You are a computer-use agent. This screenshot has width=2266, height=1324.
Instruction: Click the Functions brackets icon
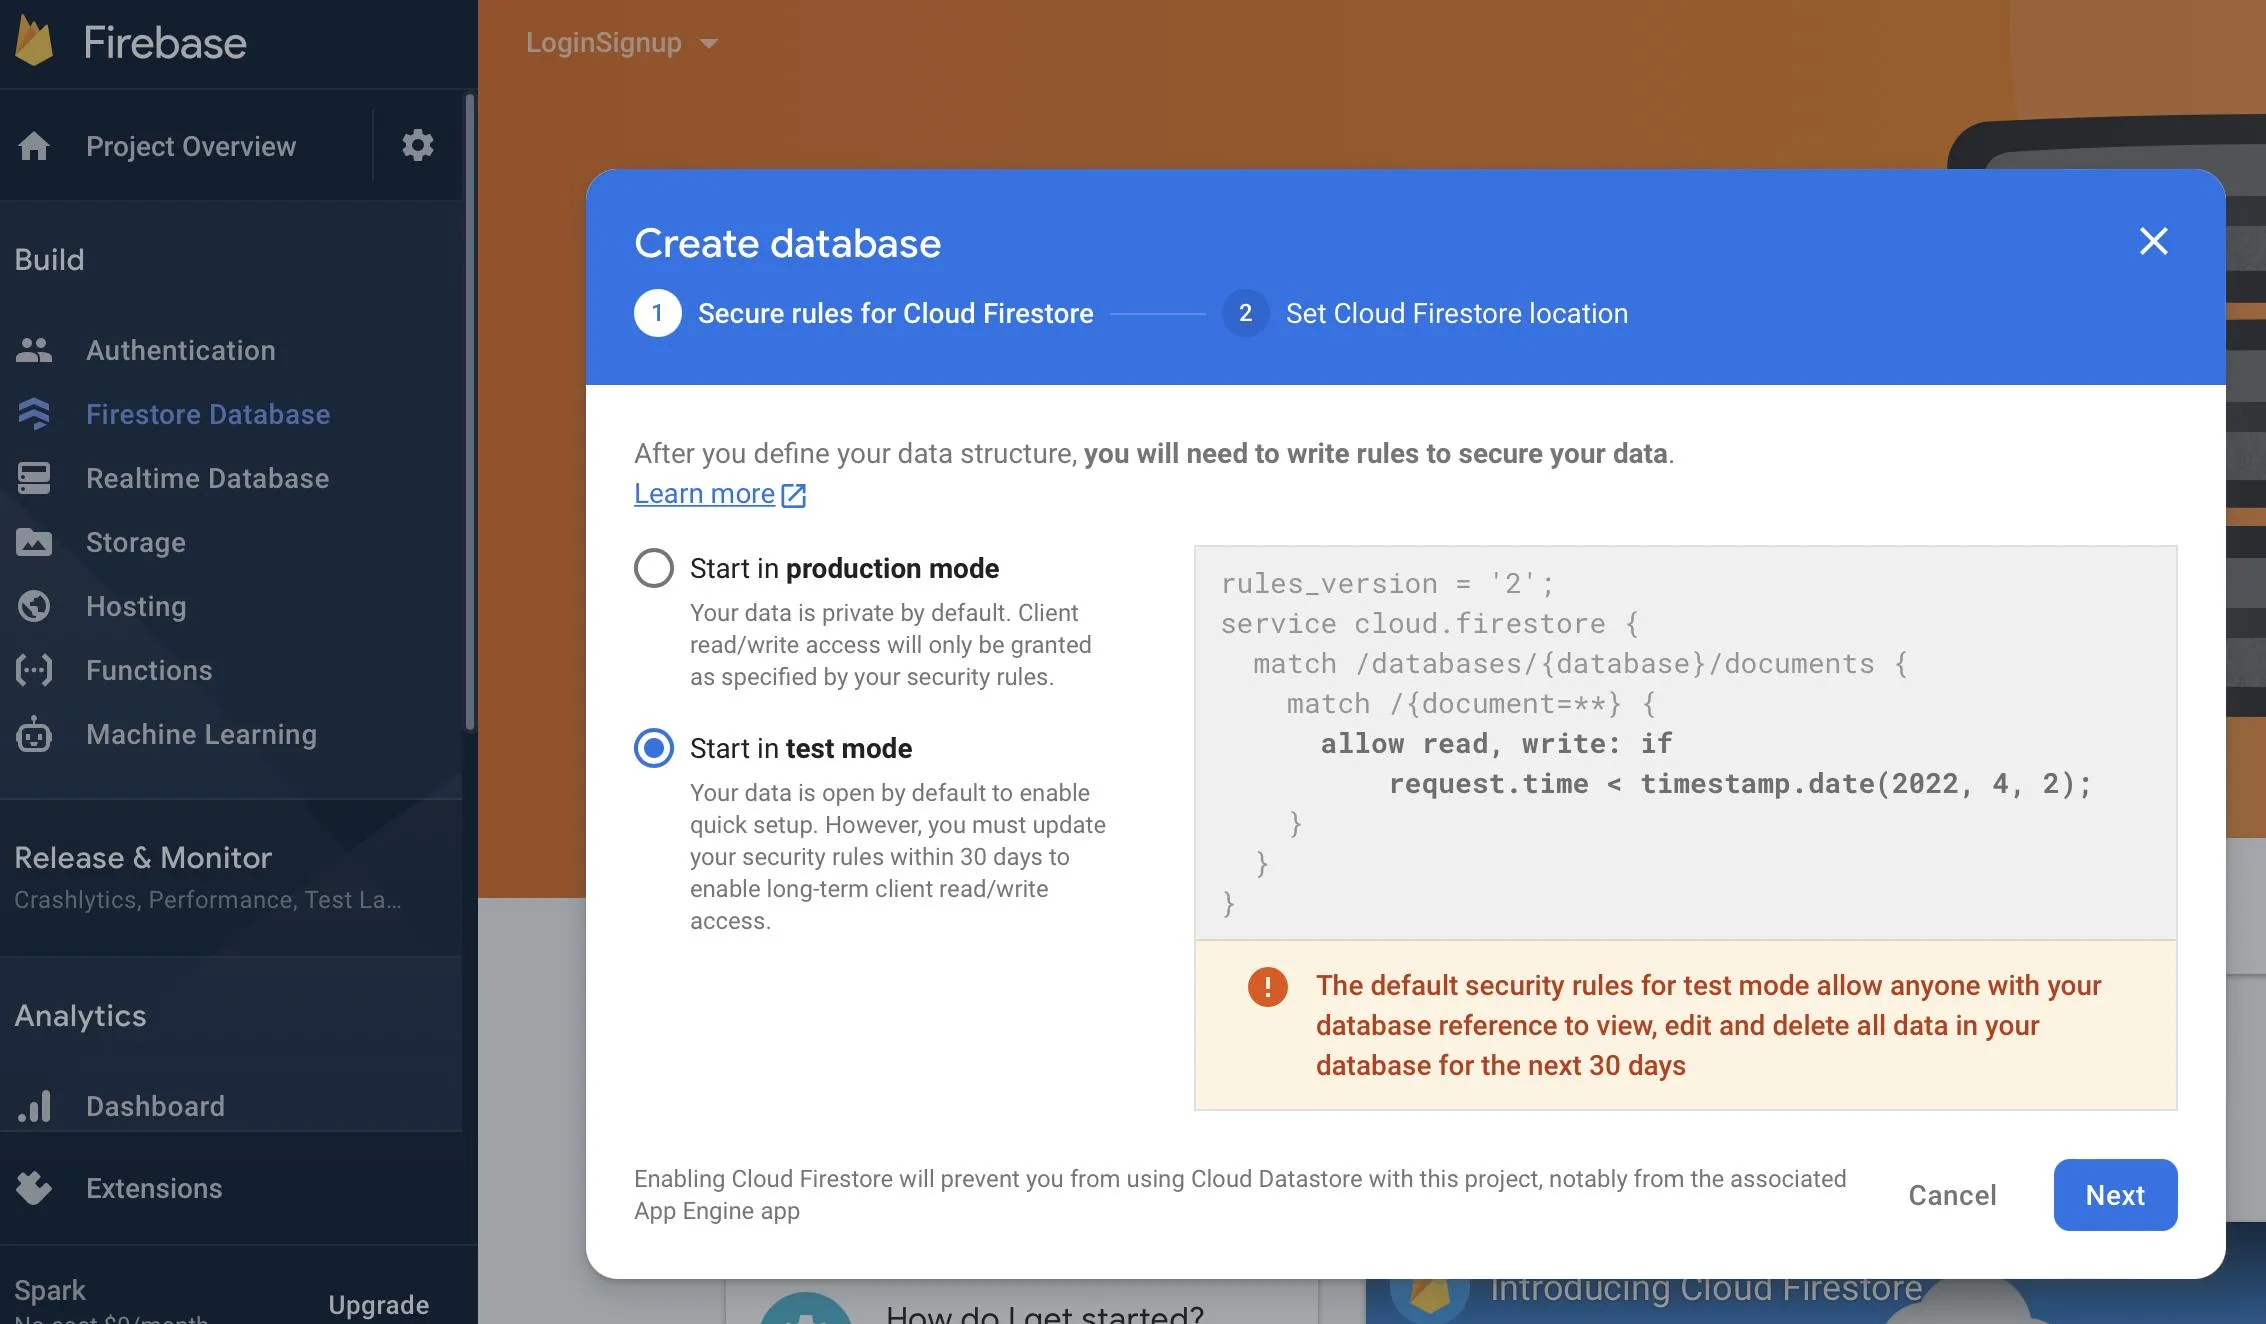pos(34,670)
